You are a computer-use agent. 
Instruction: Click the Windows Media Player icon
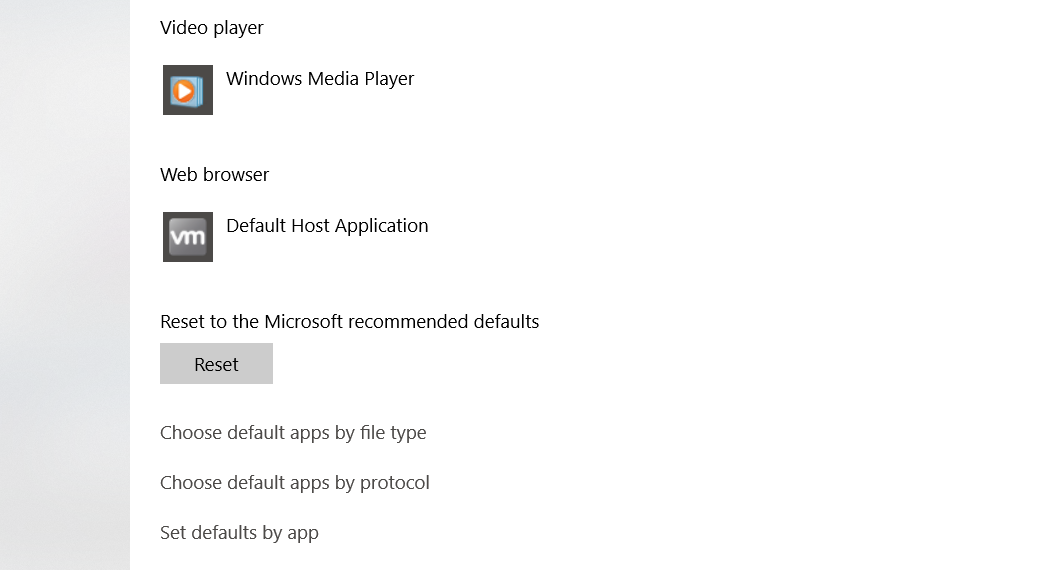tap(188, 90)
